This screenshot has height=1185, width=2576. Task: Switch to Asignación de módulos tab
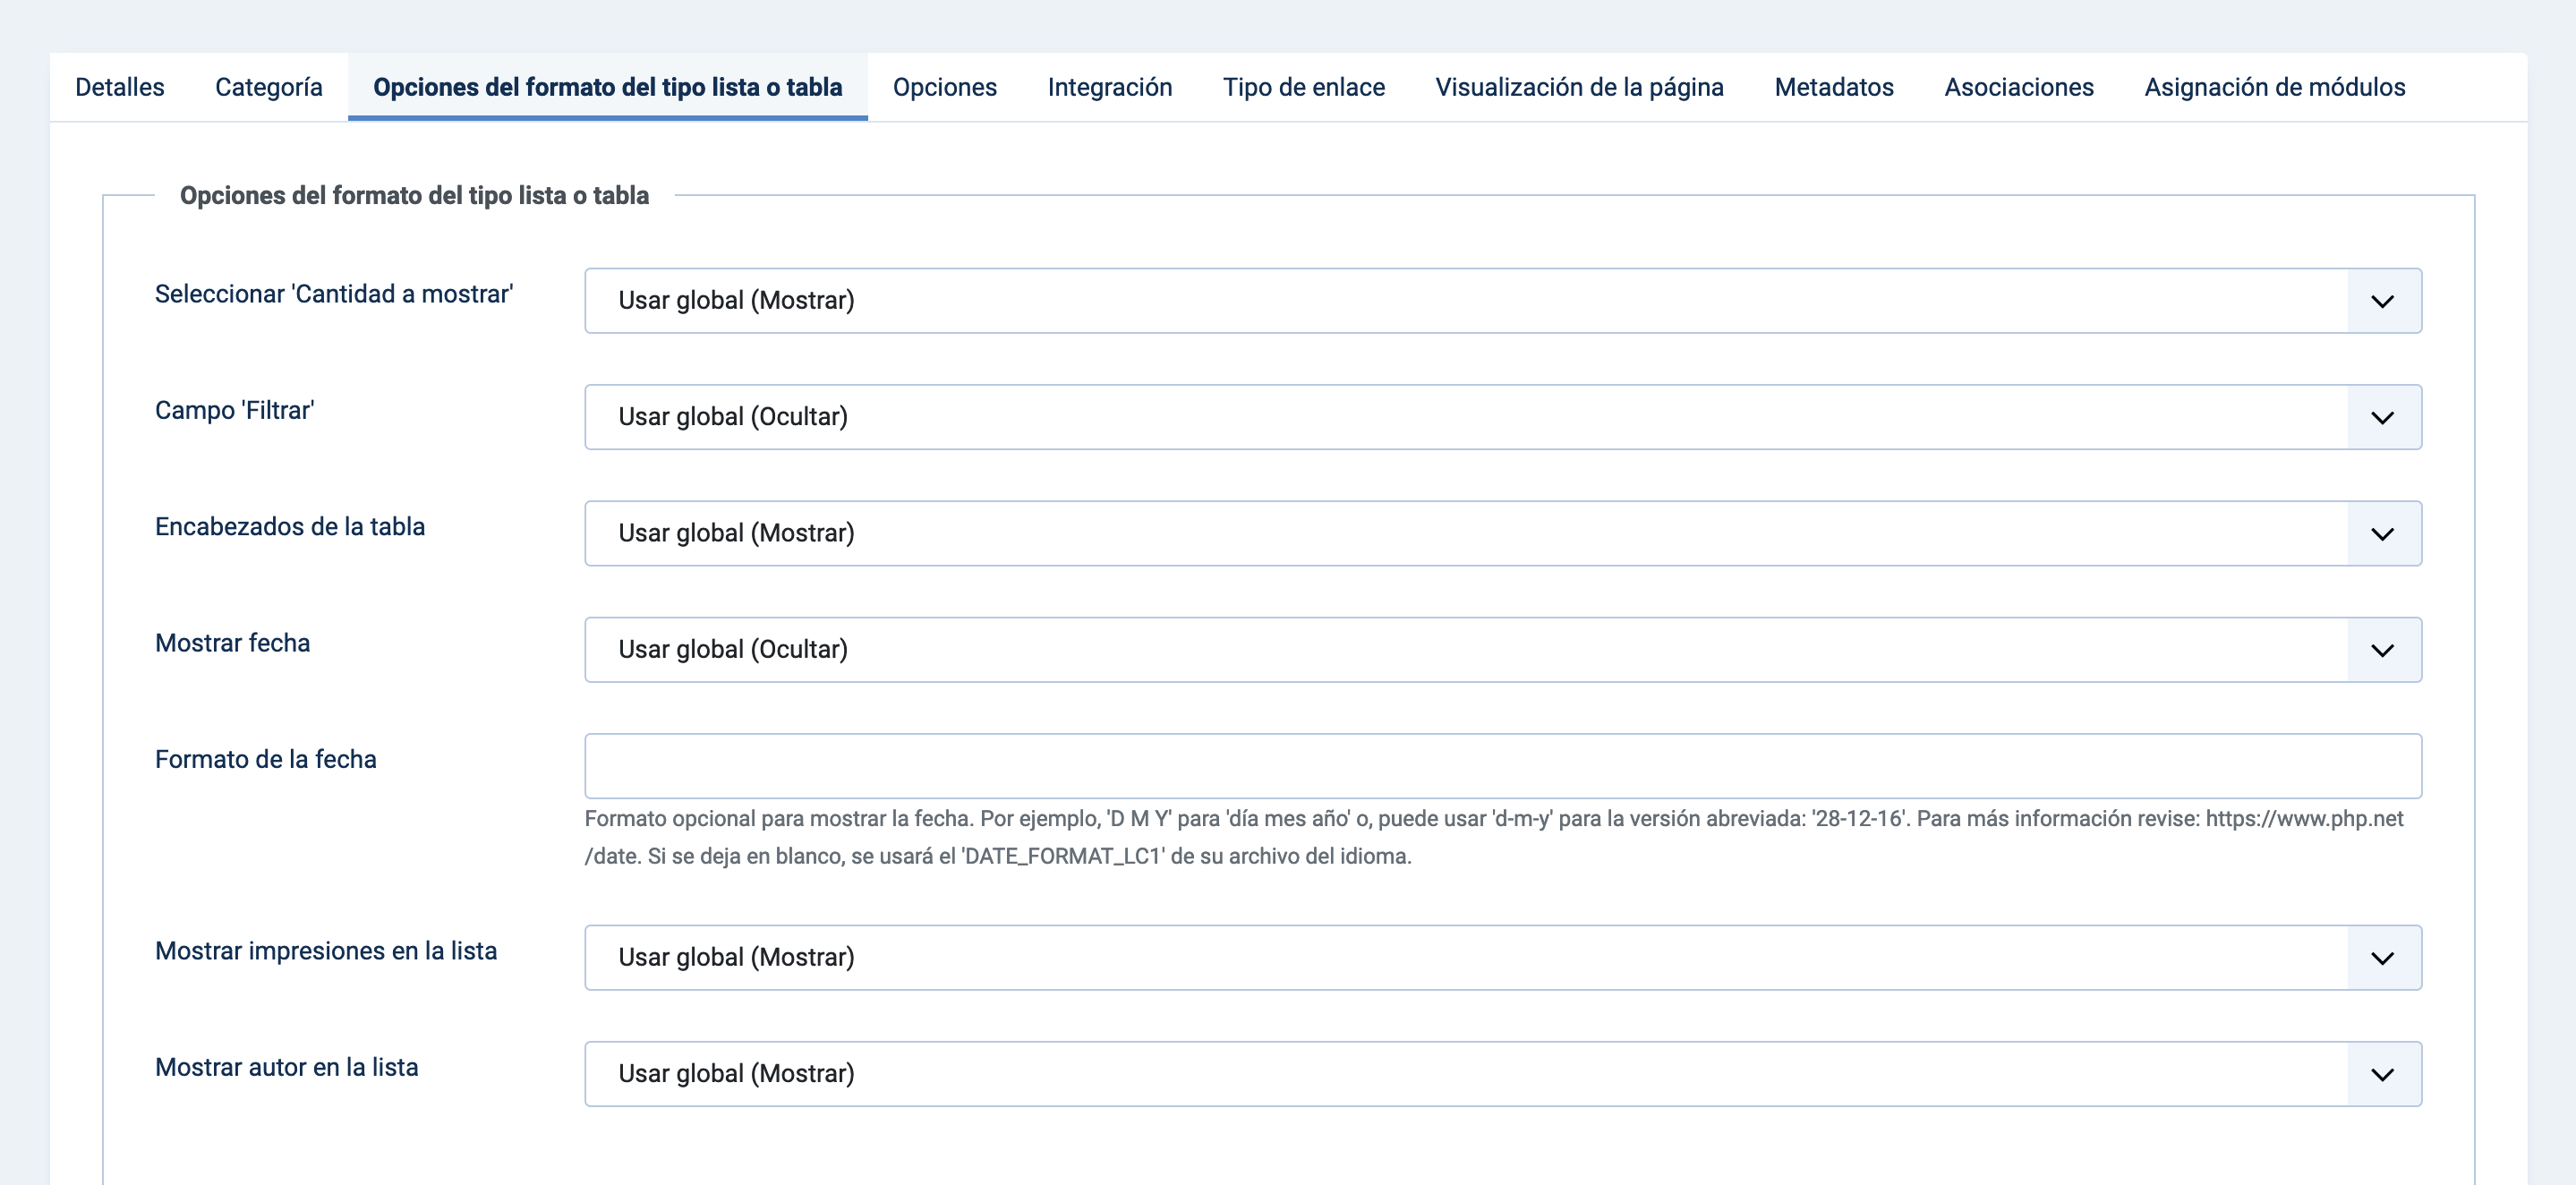pyautogui.click(x=2275, y=87)
